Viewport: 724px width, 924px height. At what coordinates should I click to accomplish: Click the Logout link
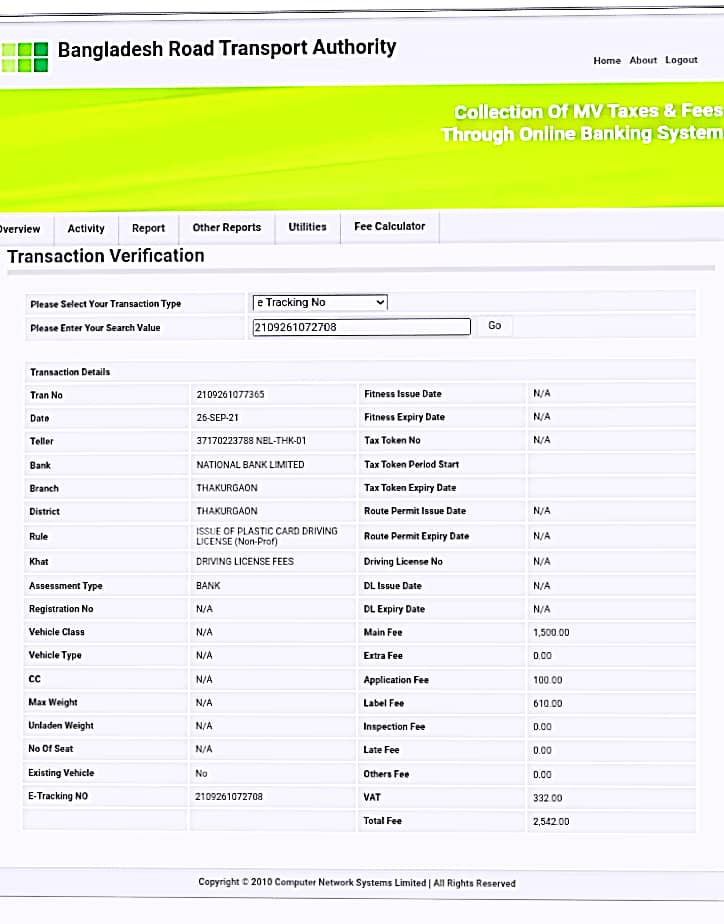point(681,60)
